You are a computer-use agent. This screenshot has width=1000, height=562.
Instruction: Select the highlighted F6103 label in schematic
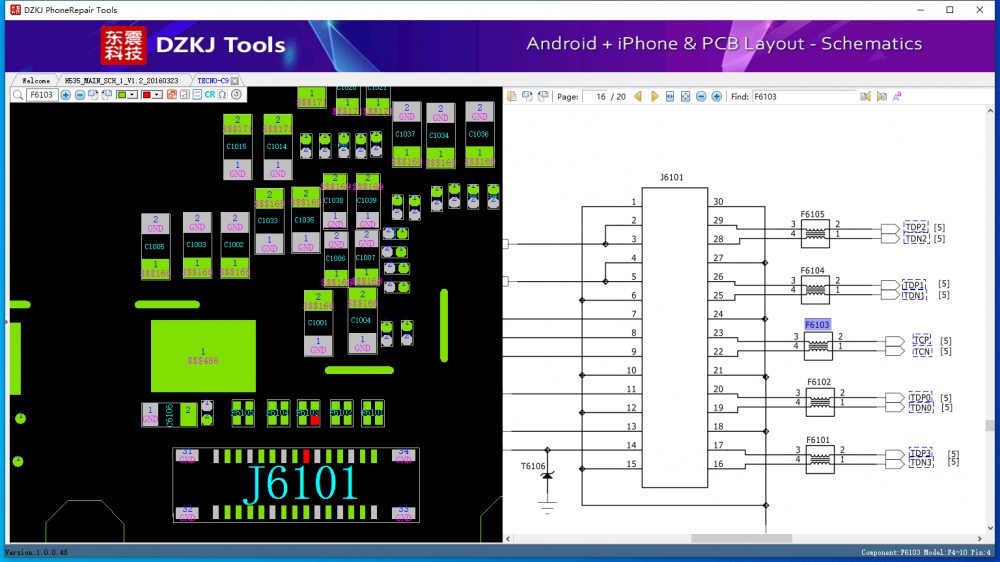pos(817,325)
